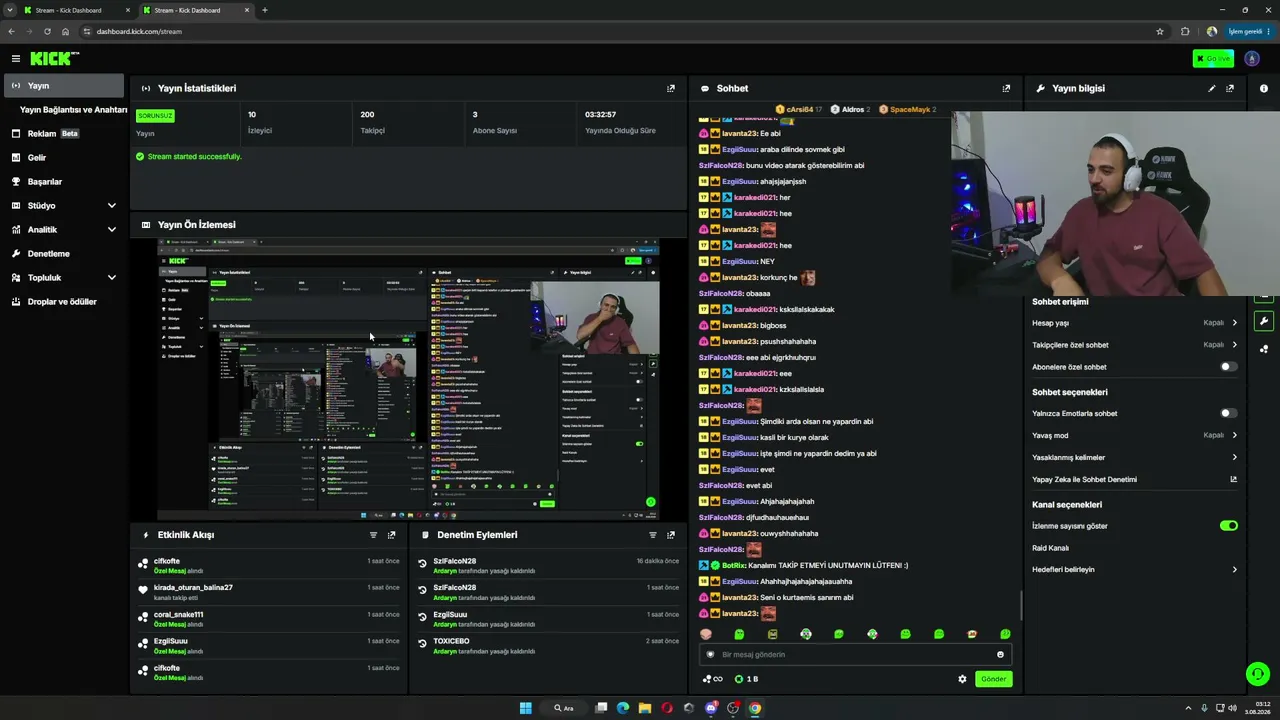This screenshot has width=1280, height=720.
Task: Open user avatar menu top right
Action: 1252,59
